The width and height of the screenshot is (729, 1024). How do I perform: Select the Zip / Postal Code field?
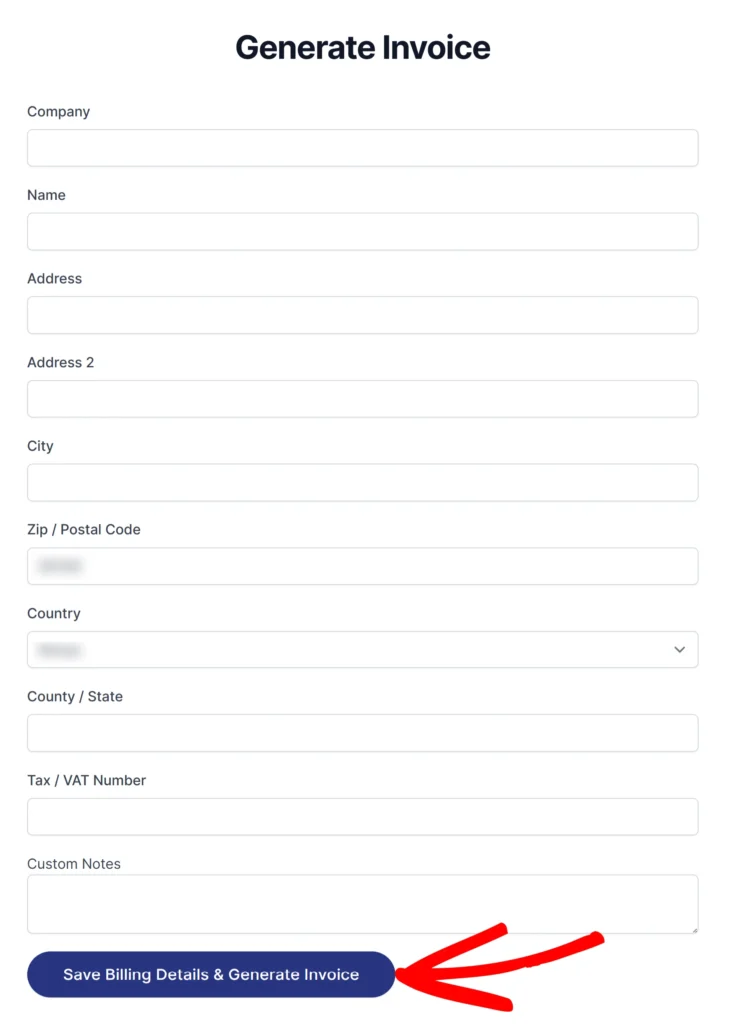coord(363,566)
